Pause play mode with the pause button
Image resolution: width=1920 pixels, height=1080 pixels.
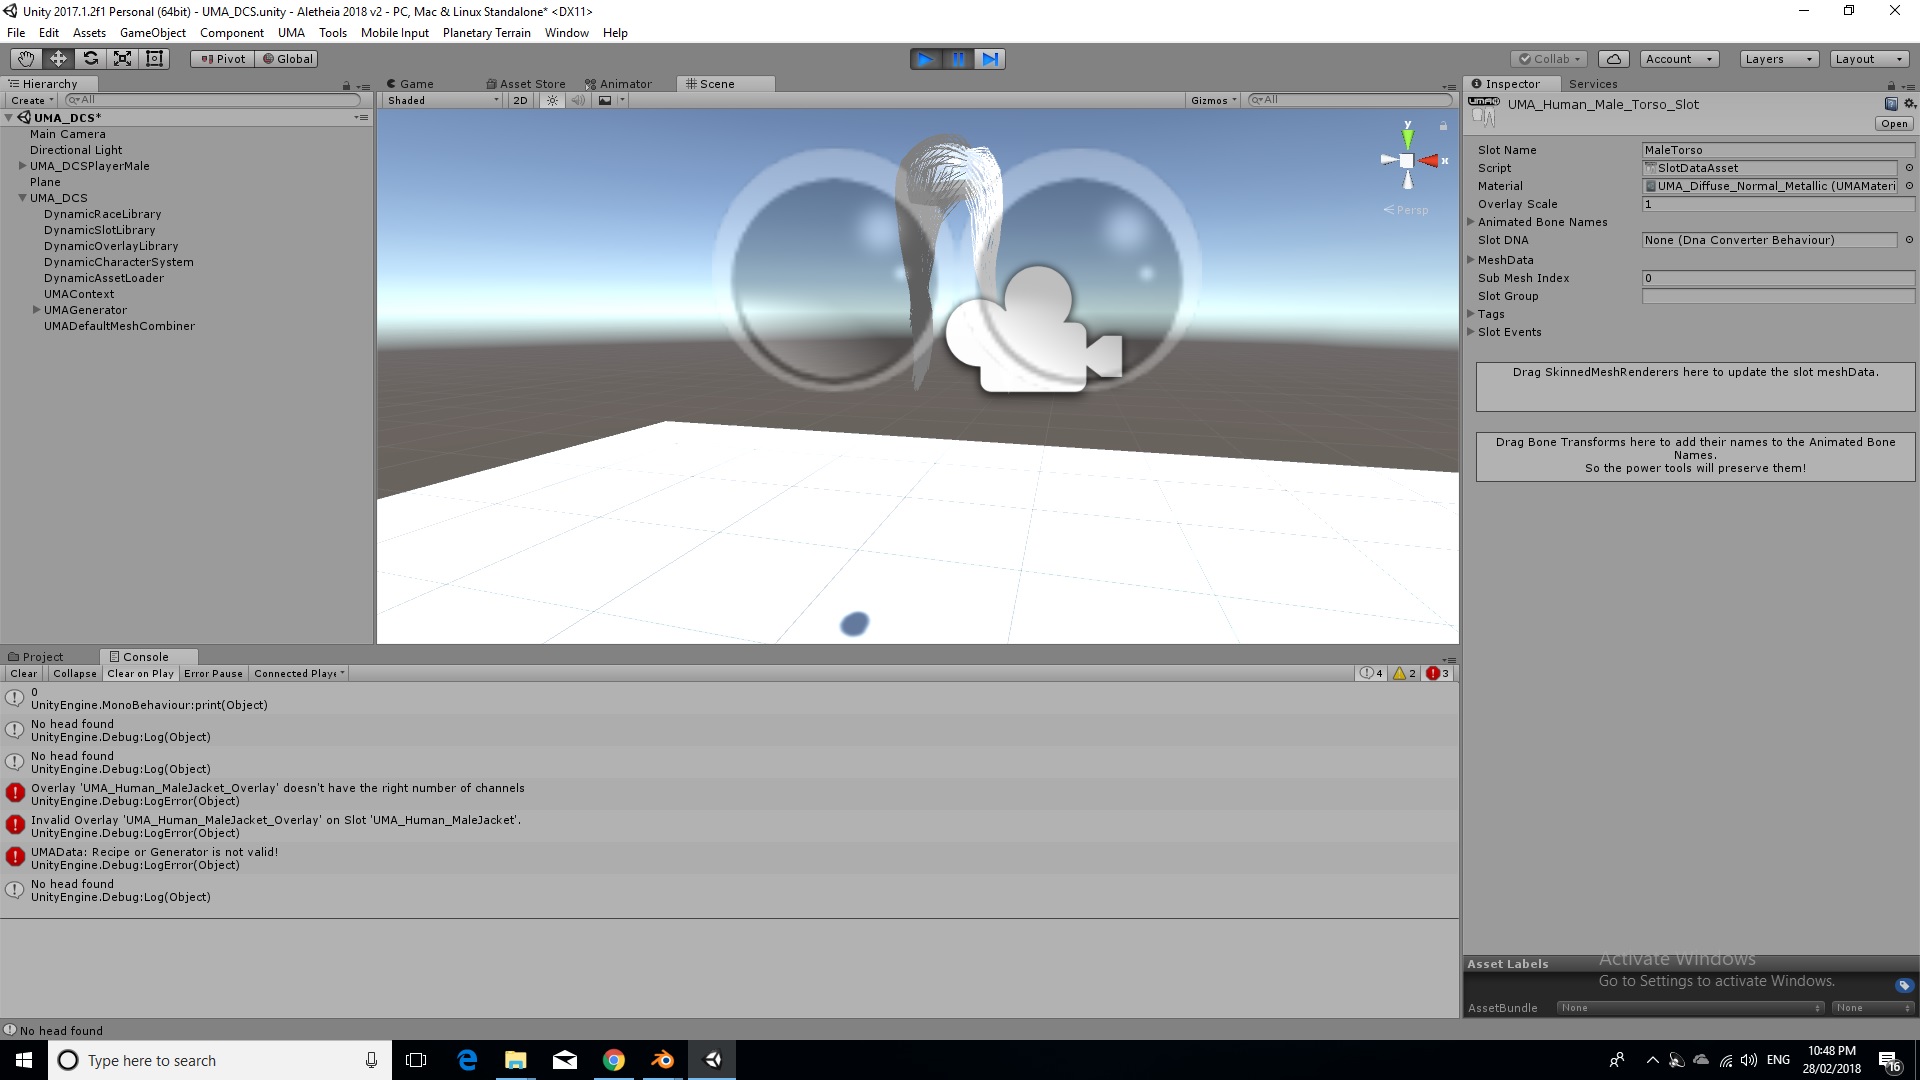click(x=958, y=59)
